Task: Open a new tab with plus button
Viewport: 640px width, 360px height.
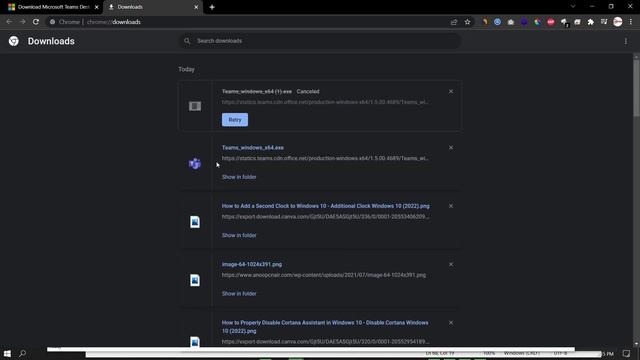Action: coord(212,7)
